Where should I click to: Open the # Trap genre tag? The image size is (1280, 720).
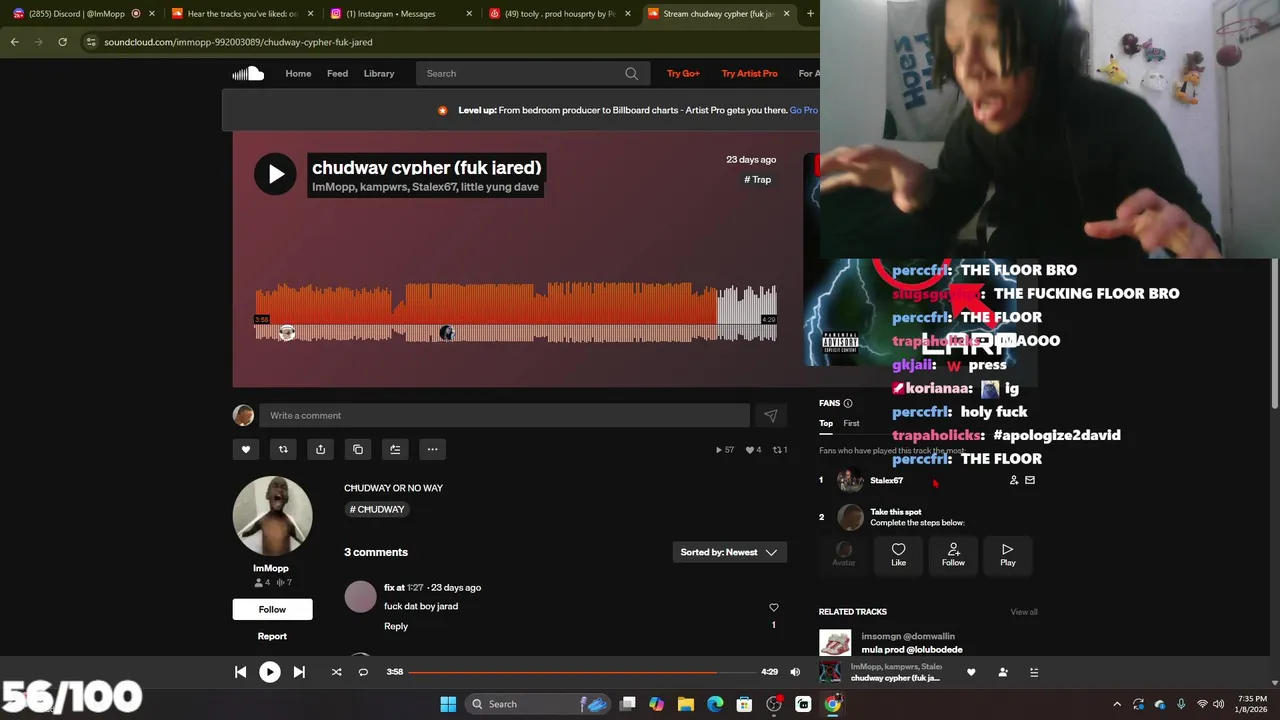[x=757, y=180]
